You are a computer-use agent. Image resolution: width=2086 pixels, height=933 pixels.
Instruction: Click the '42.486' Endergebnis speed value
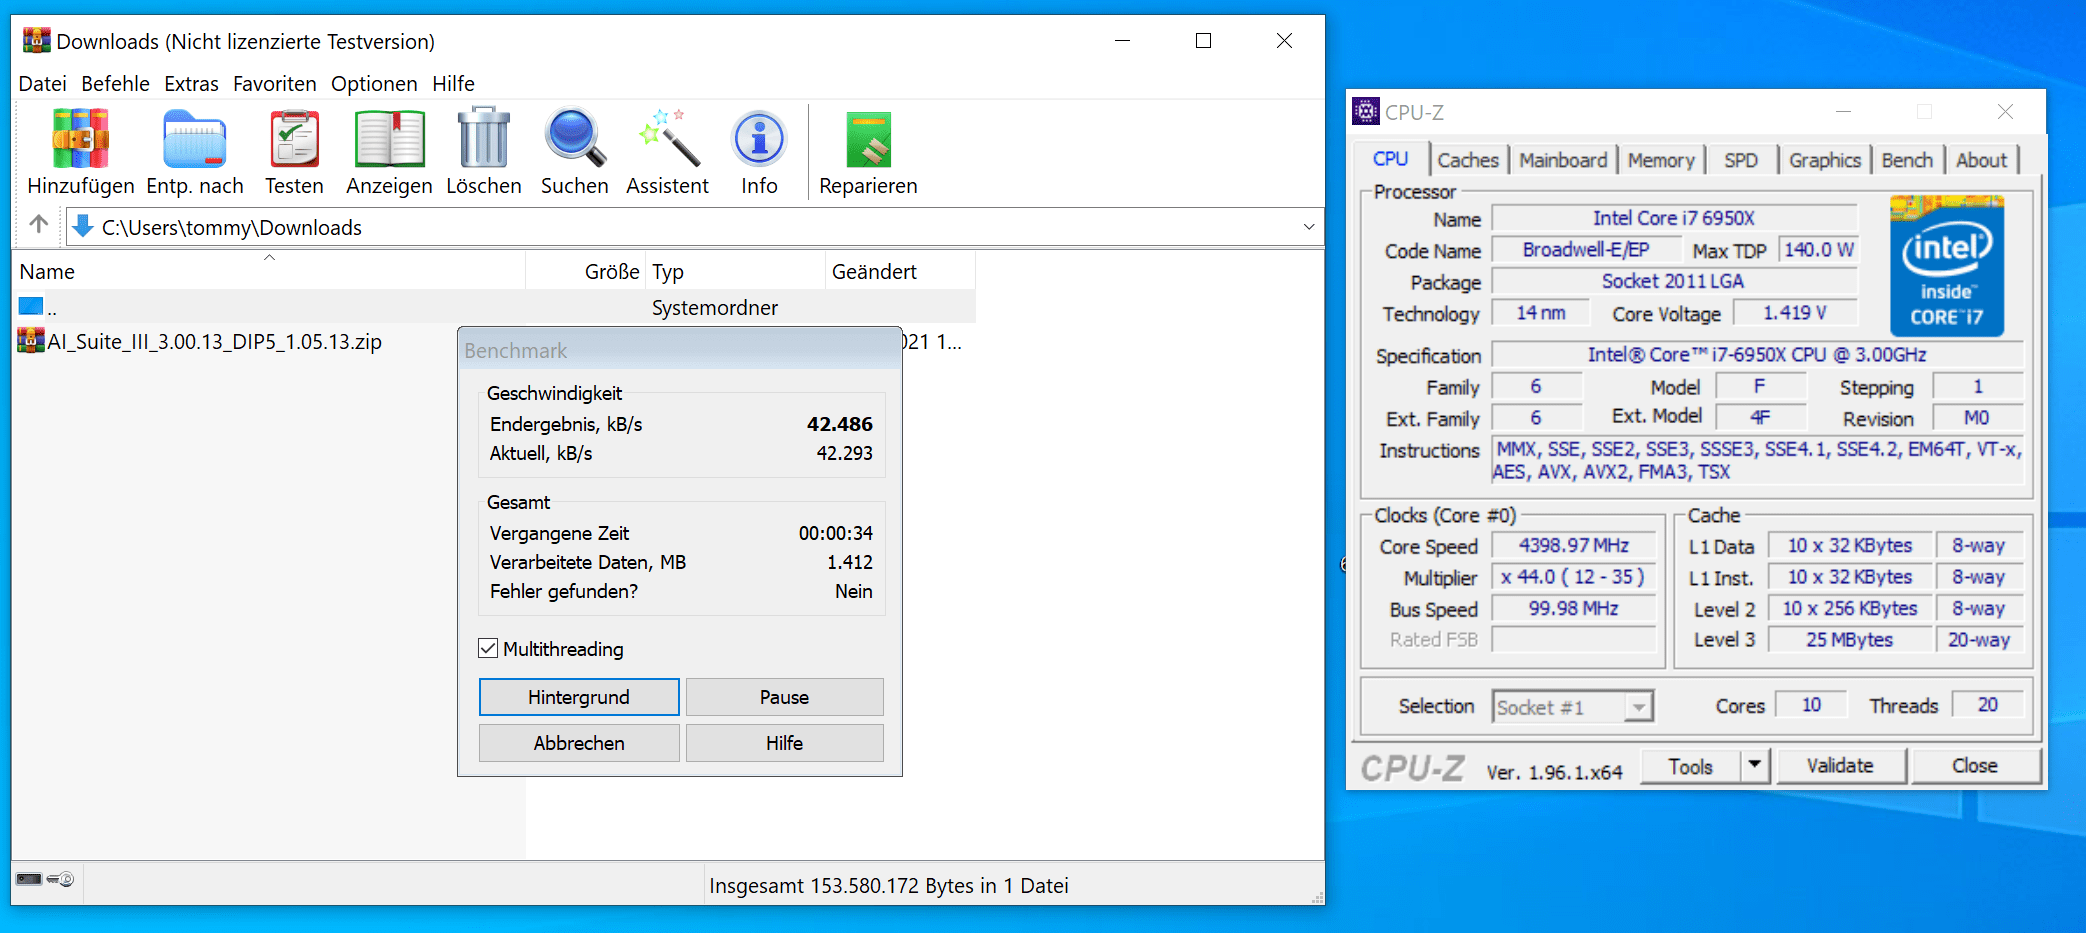point(840,424)
